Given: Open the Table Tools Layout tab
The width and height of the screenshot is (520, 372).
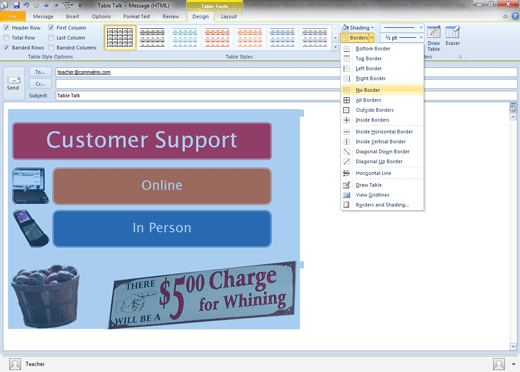Looking at the screenshot, I should (x=229, y=16).
